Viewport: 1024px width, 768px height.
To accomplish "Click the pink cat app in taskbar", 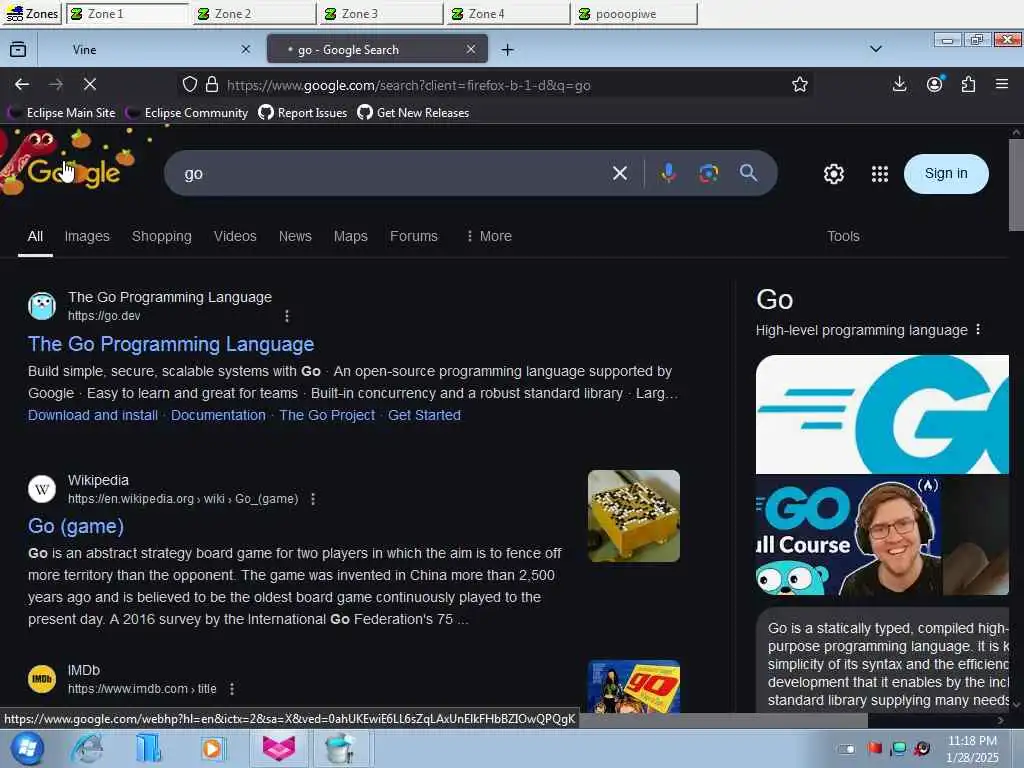I will click(x=279, y=748).
